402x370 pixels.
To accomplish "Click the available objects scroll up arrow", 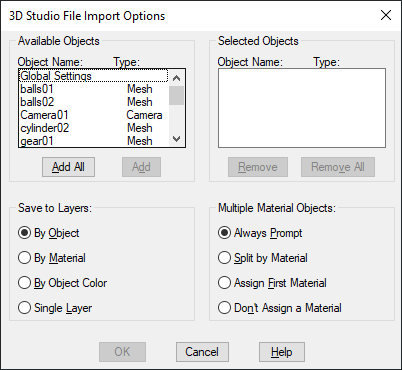I will click(x=176, y=78).
